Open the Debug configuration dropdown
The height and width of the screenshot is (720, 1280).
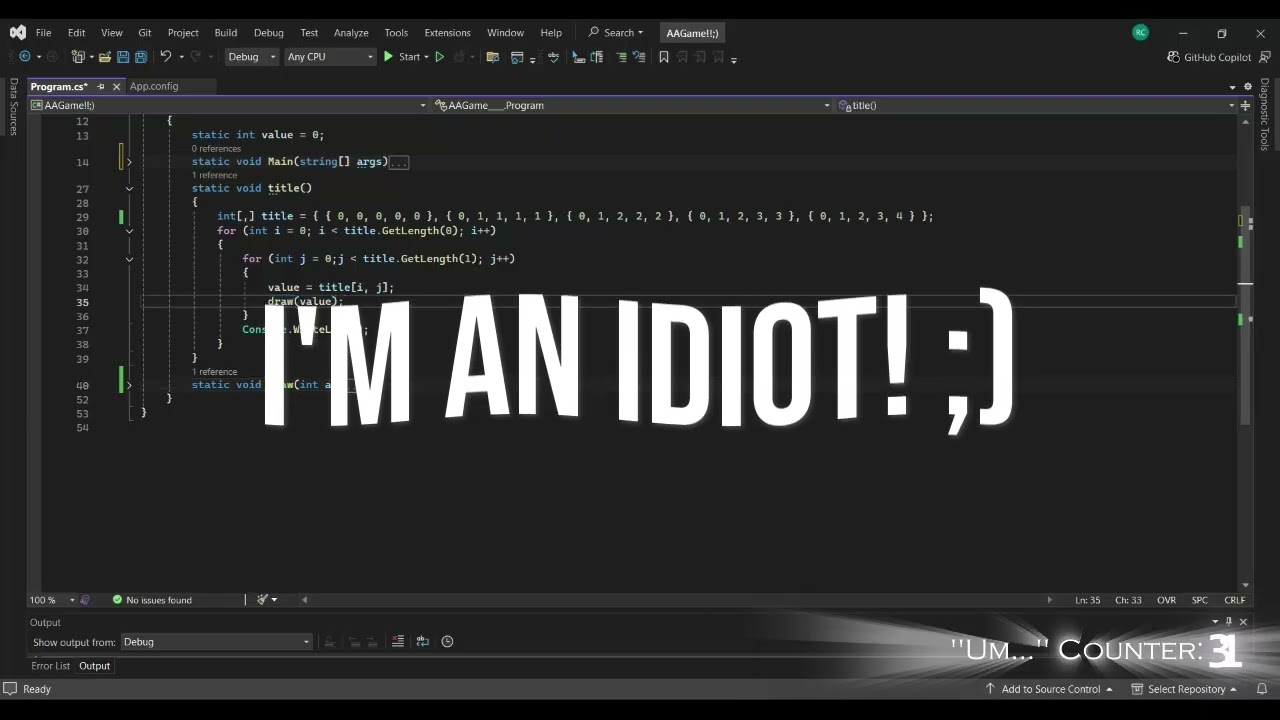coord(252,57)
